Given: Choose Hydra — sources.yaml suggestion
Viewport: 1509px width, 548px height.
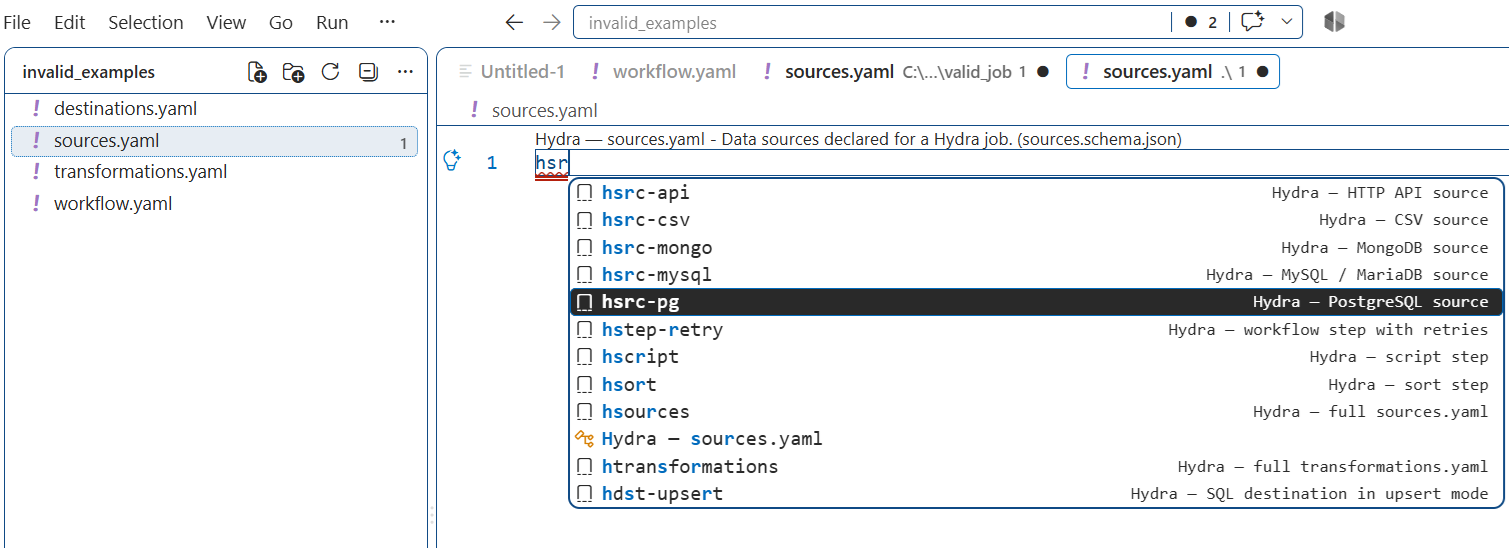Looking at the screenshot, I should coord(1036,439).
